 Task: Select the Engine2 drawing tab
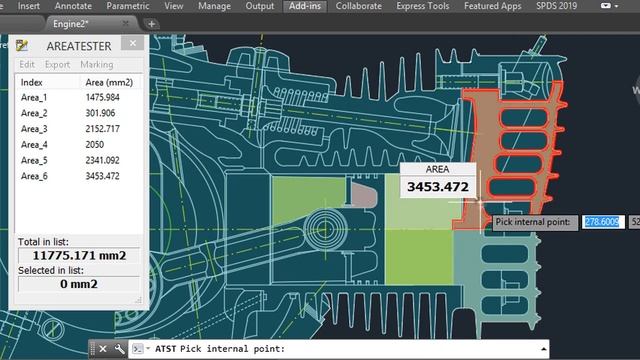[x=71, y=24]
